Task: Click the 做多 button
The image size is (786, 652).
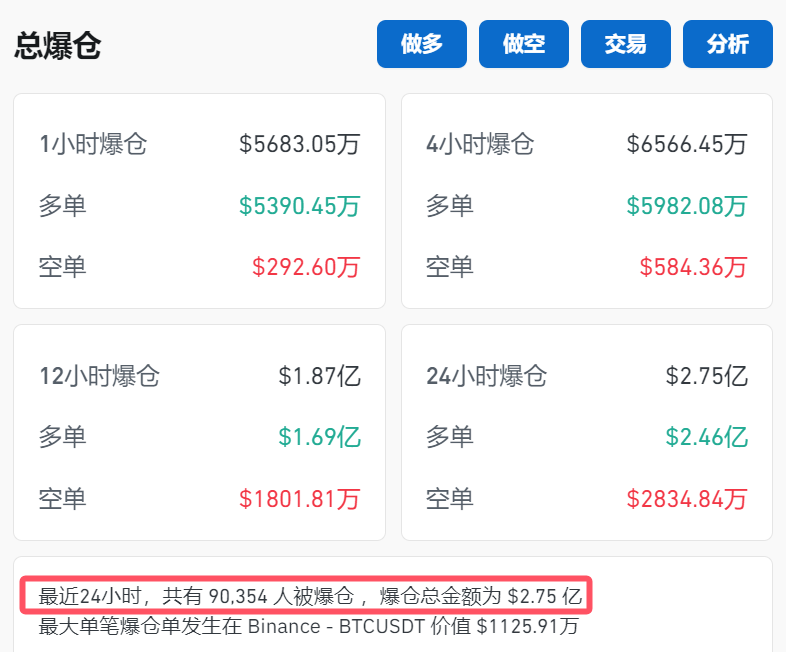Action: pyautogui.click(x=421, y=44)
